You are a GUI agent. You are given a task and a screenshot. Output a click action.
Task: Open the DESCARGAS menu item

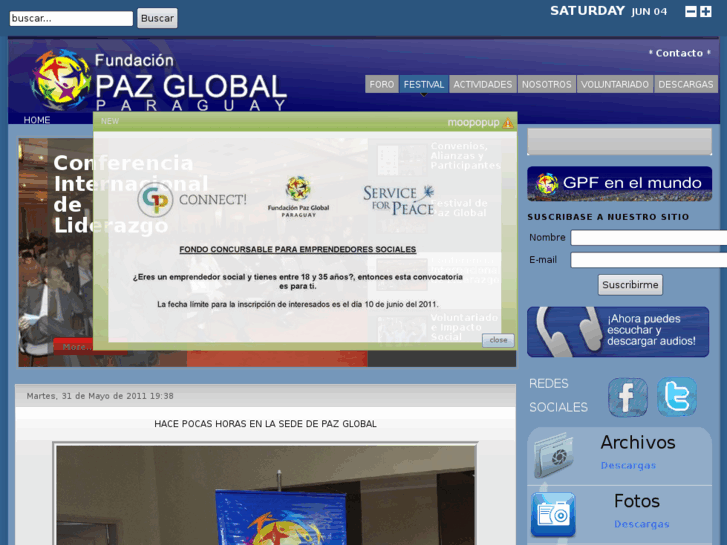pyautogui.click(x=686, y=84)
